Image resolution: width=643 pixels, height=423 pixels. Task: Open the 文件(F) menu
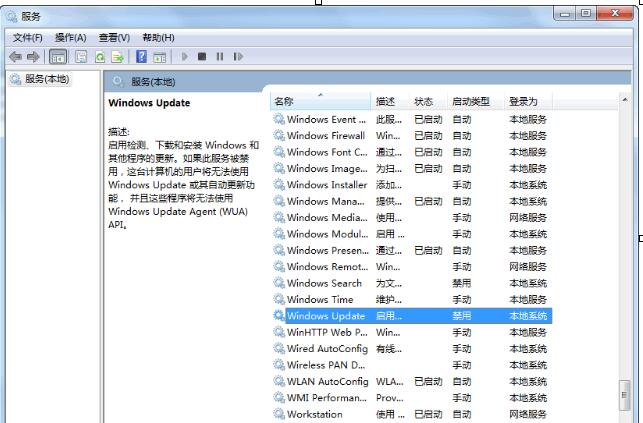click(27, 38)
